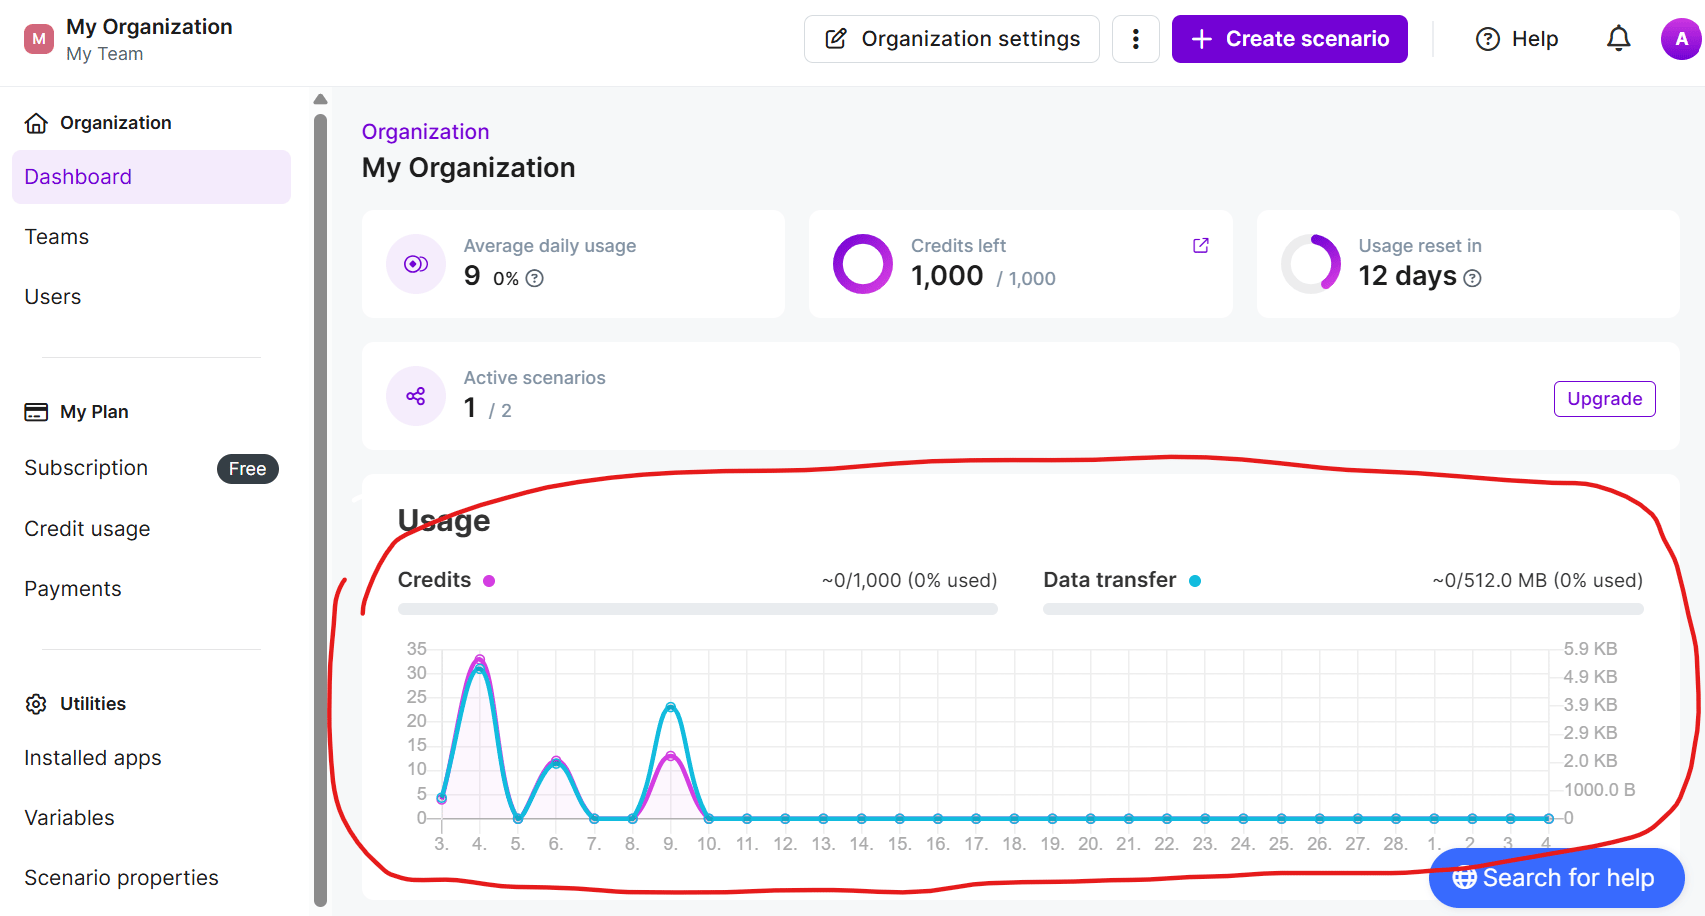Click the My Organization team switcher title

[149, 27]
